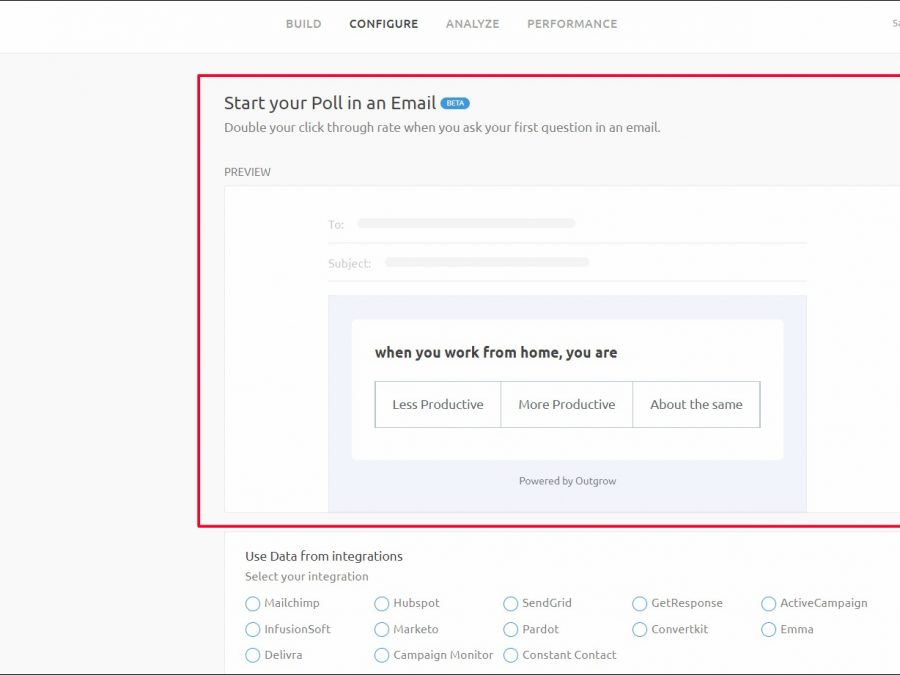Click the Powered by Outgrow link
The height and width of the screenshot is (675, 900).
[x=567, y=481]
